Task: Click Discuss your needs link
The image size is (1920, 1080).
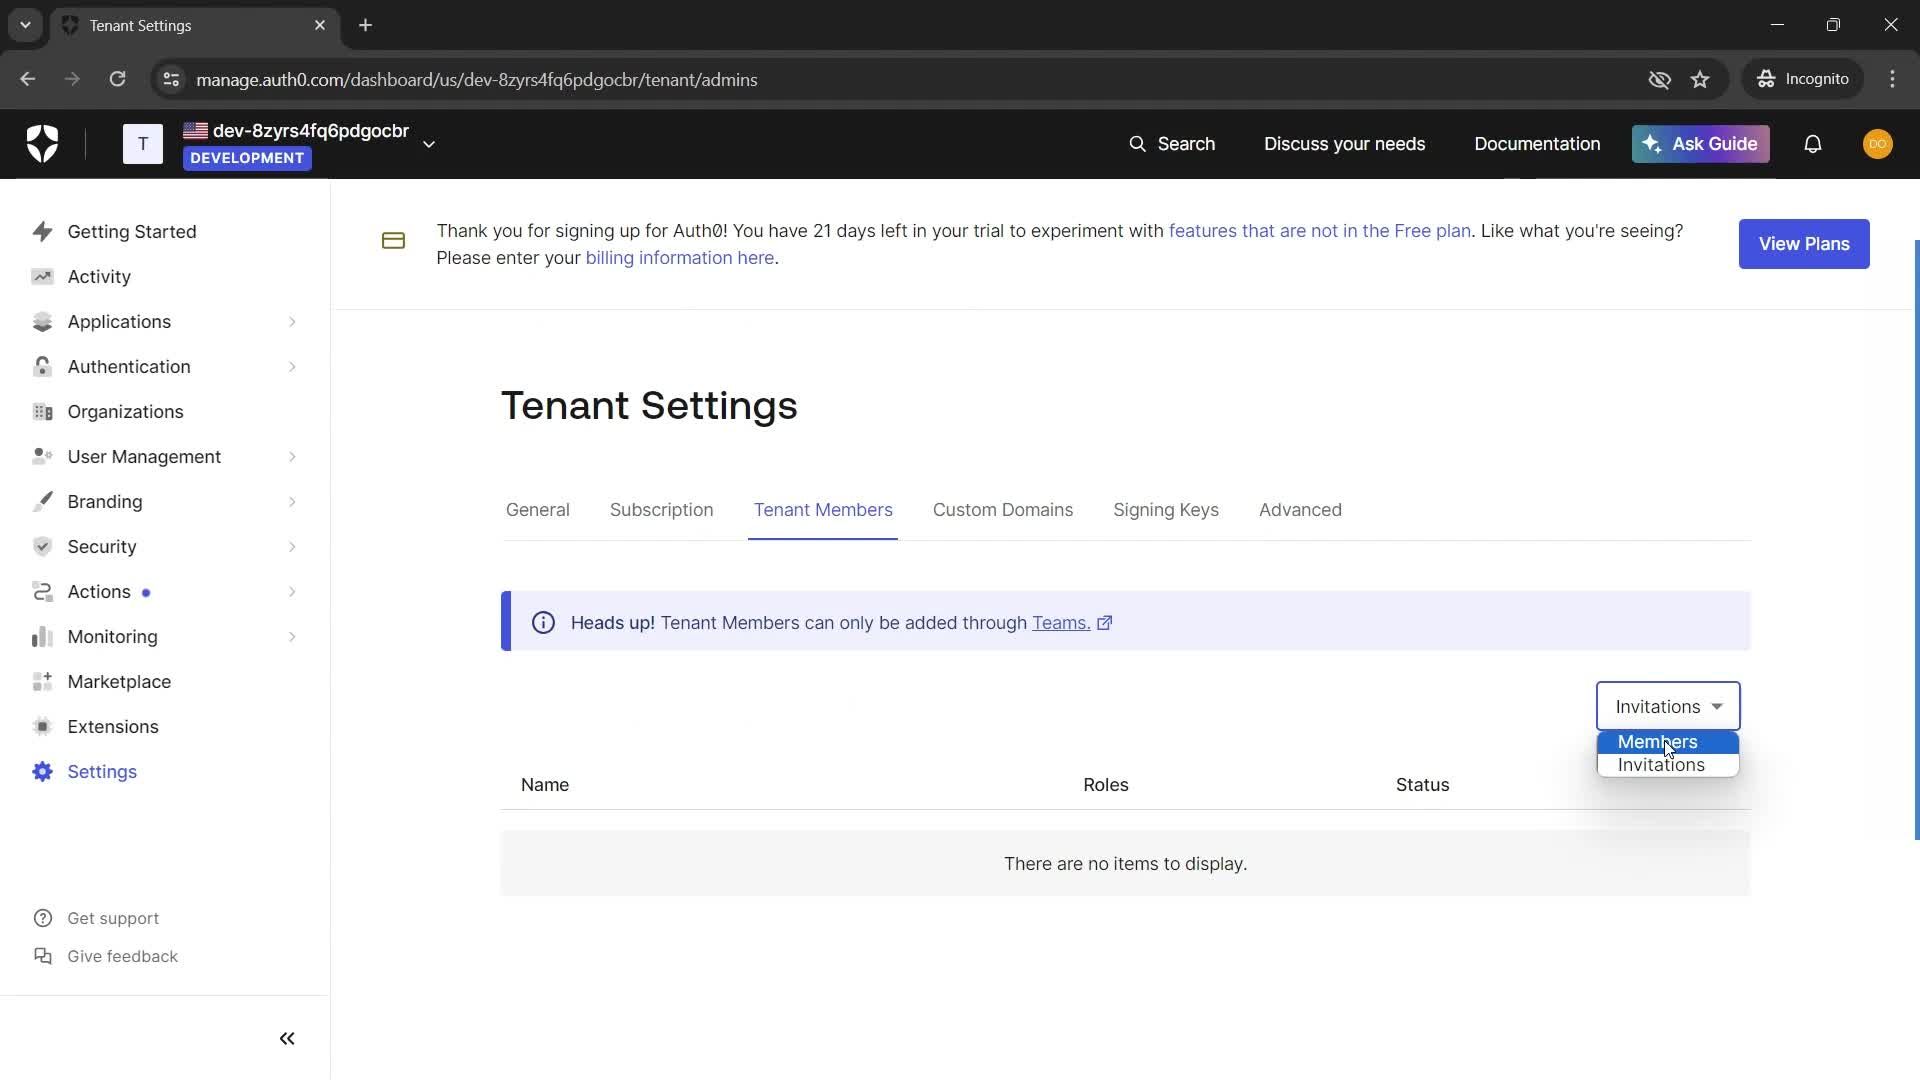Action: tap(1344, 144)
